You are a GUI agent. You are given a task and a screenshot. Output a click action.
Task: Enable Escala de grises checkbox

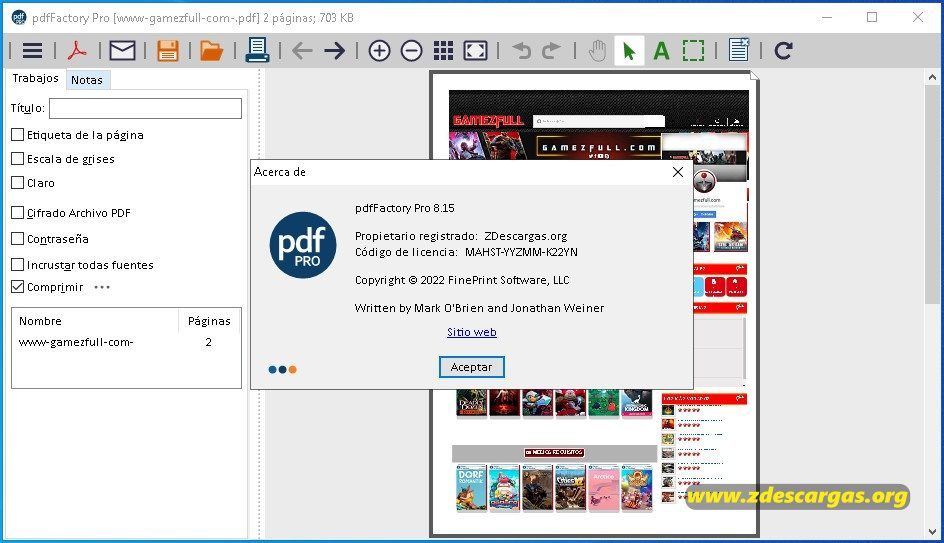point(17,159)
